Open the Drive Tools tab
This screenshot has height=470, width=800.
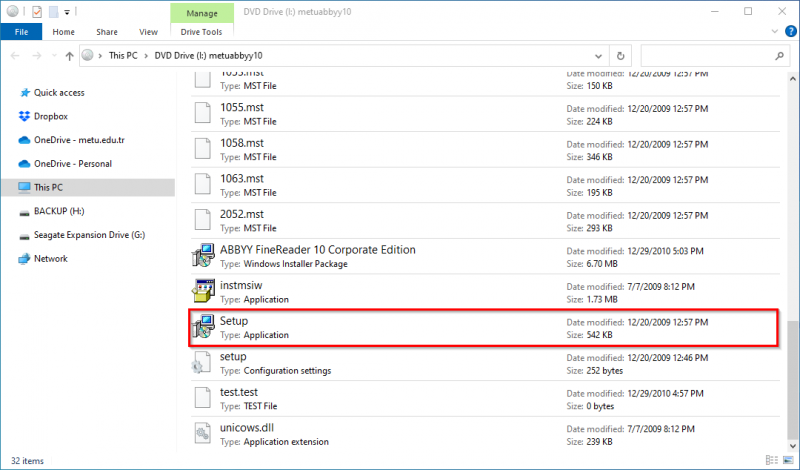pyautogui.click(x=202, y=32)
